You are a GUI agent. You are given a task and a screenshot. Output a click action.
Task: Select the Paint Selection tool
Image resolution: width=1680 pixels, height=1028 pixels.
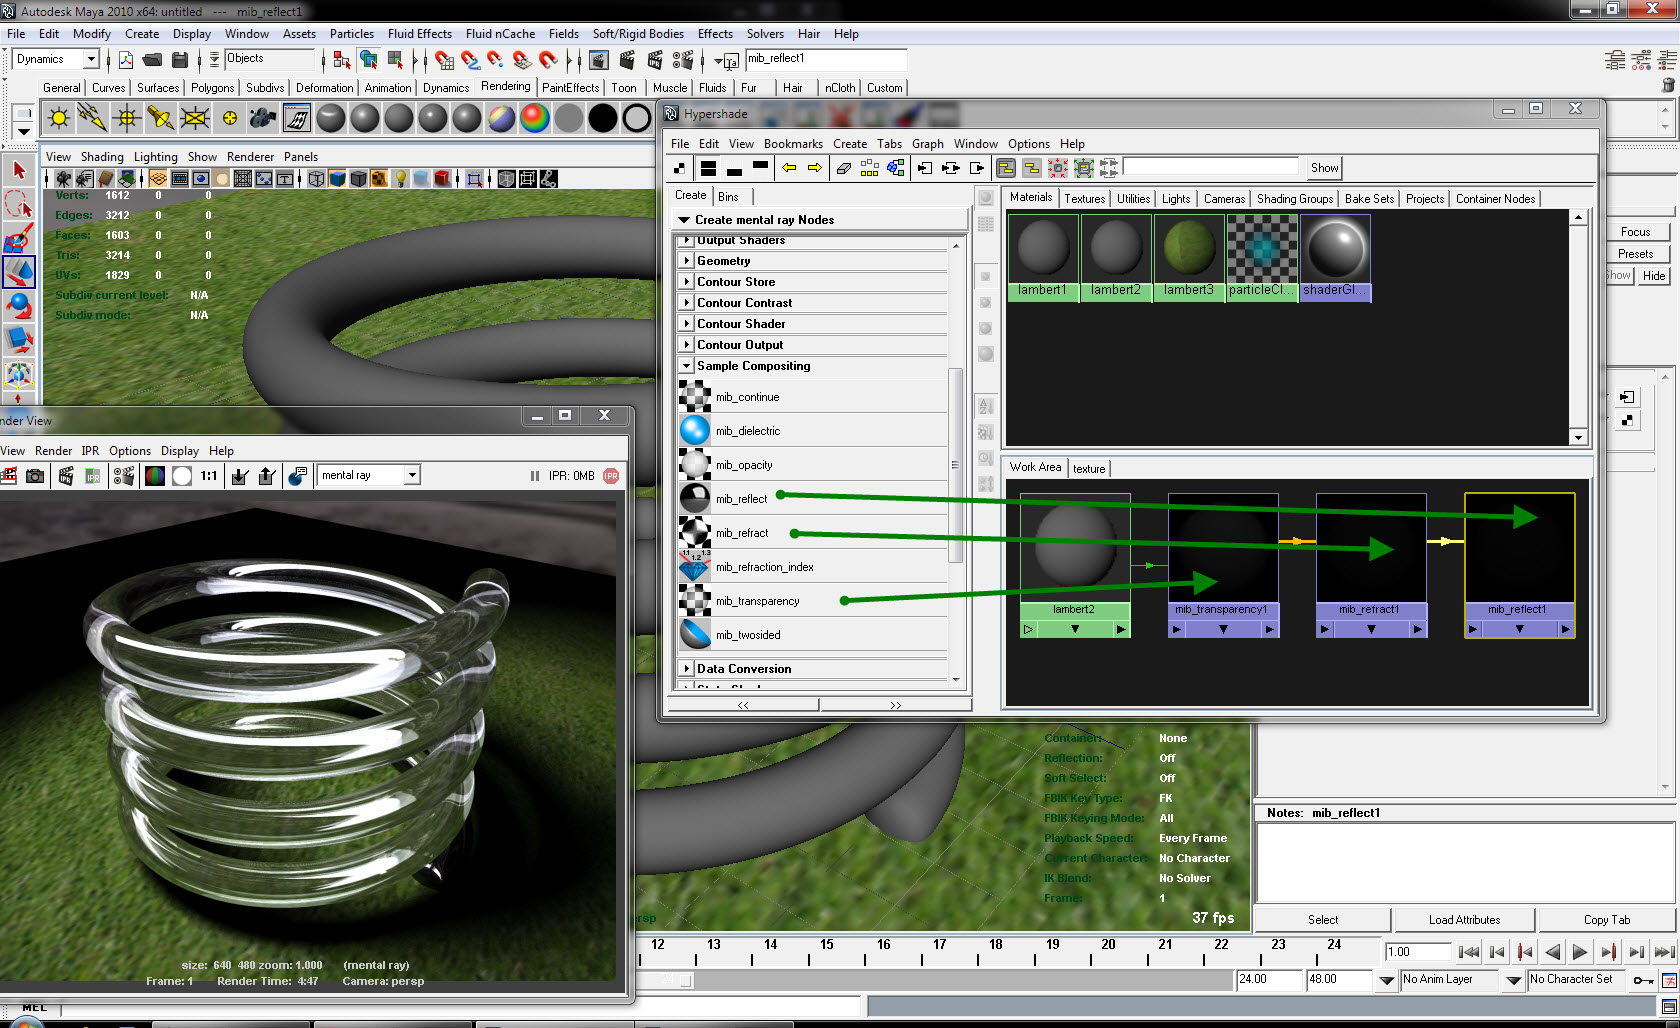point(19,239)
